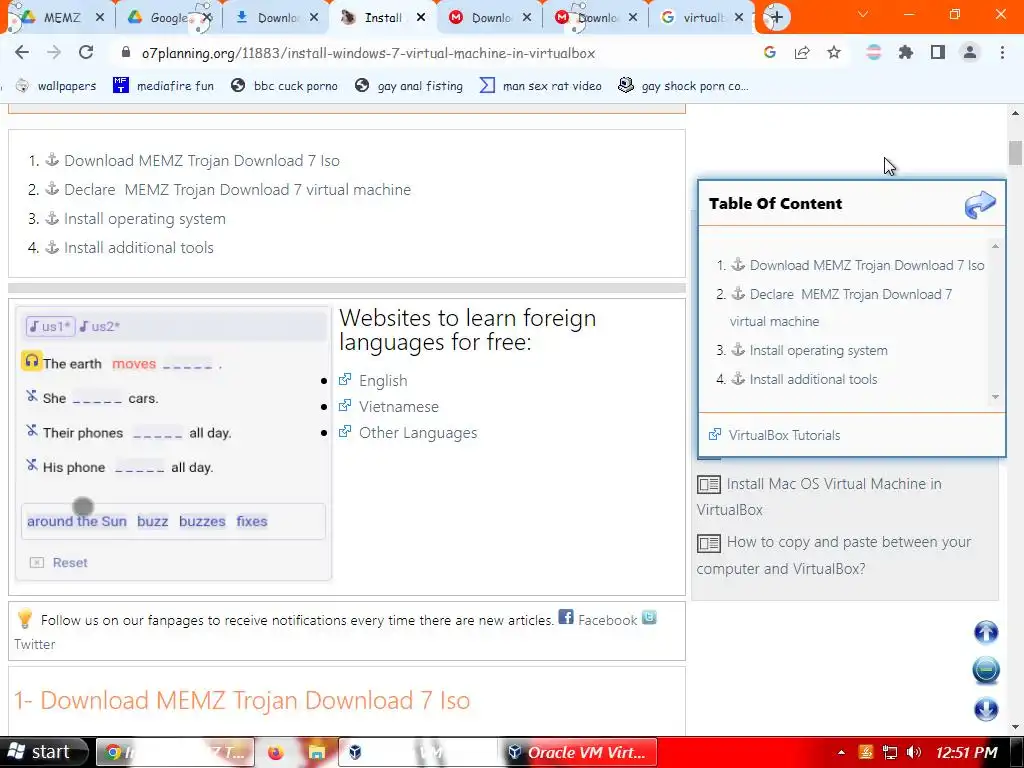
Task: Jump to 'Install operating system' in the main article list
Action: (x=144, y=219)
